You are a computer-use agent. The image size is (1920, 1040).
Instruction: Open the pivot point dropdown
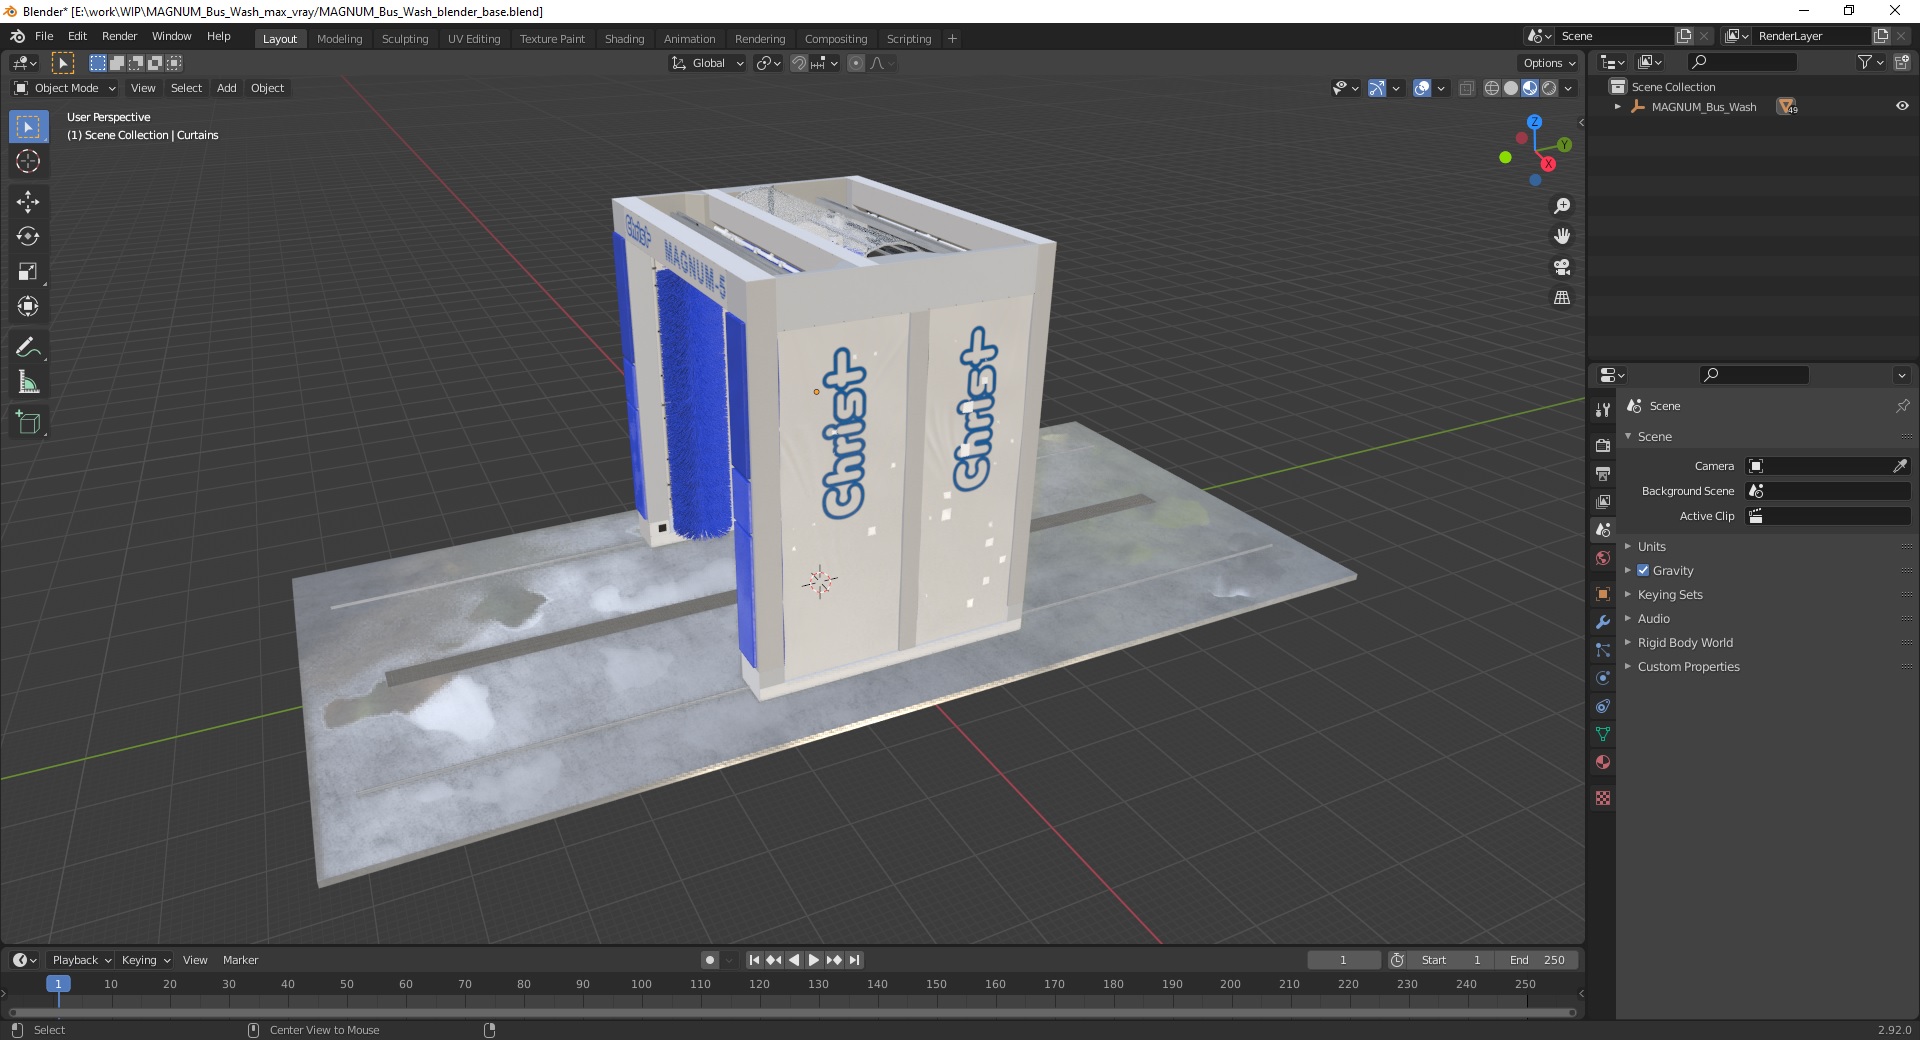[x=768, y=63]
